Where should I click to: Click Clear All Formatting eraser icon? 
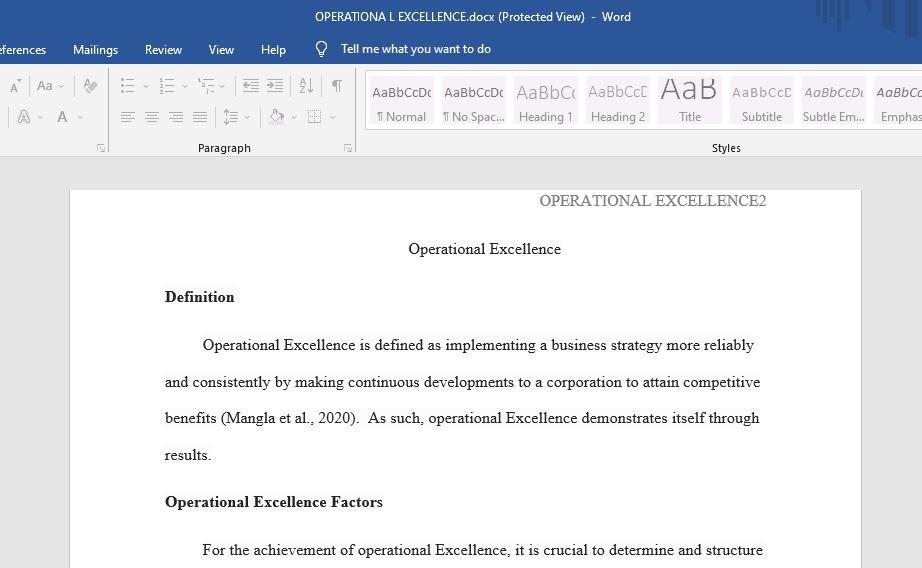(90, 86)
